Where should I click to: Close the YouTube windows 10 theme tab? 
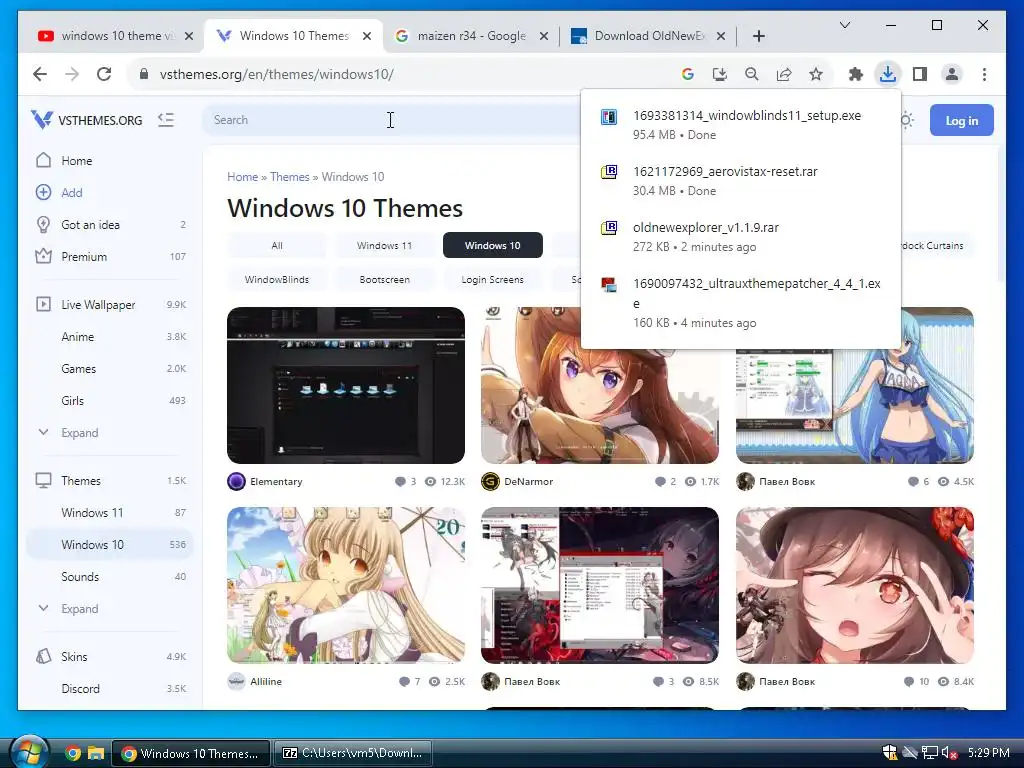point(189,36)
